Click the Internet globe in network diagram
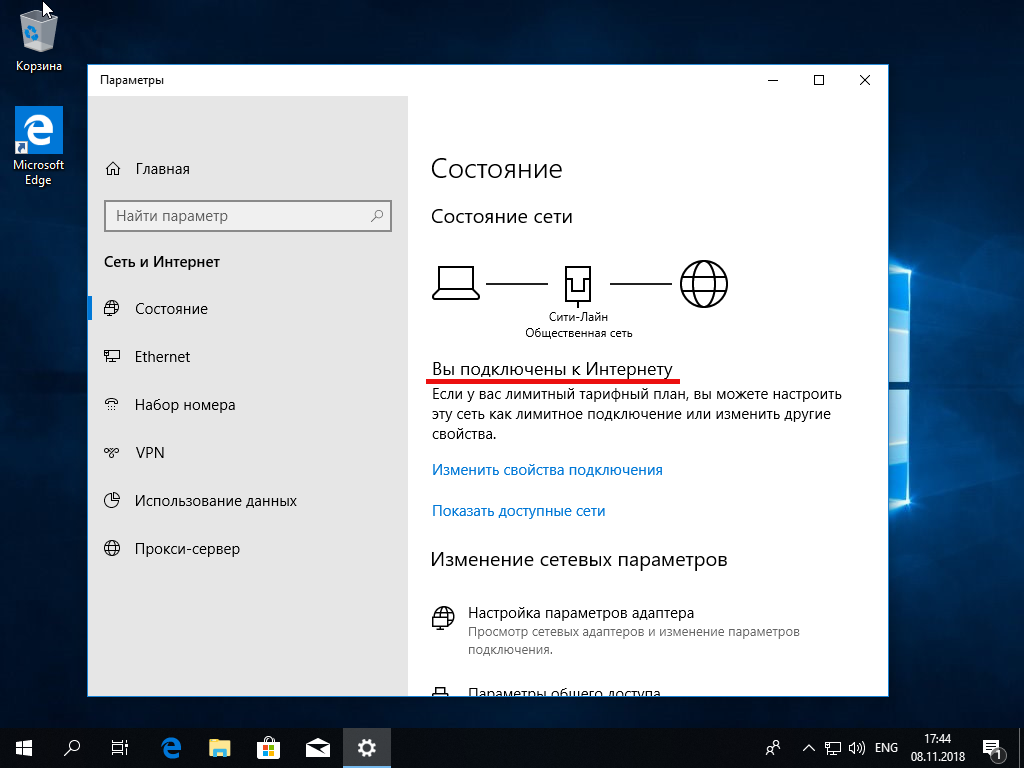 click(703, 283)
